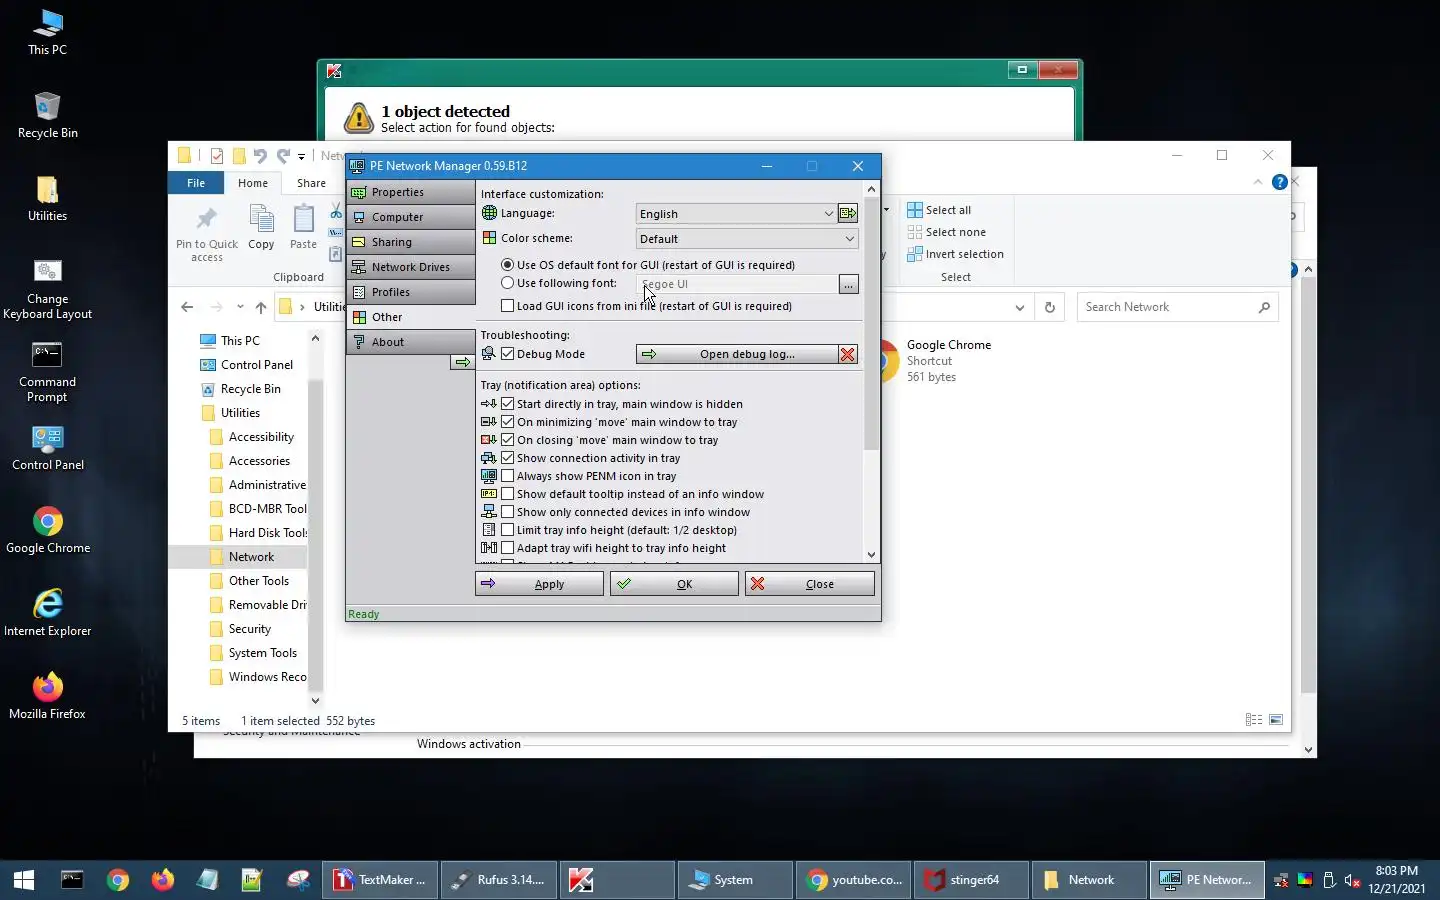Open About tab in PE Network Manager
This screenshot has width=1440, height=900.
(412, 342)
